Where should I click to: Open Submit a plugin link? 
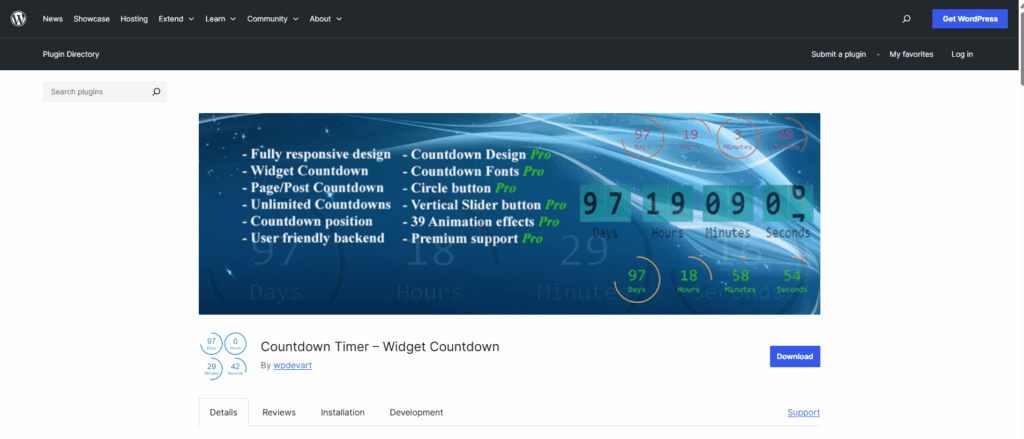(x=839, y=54)
